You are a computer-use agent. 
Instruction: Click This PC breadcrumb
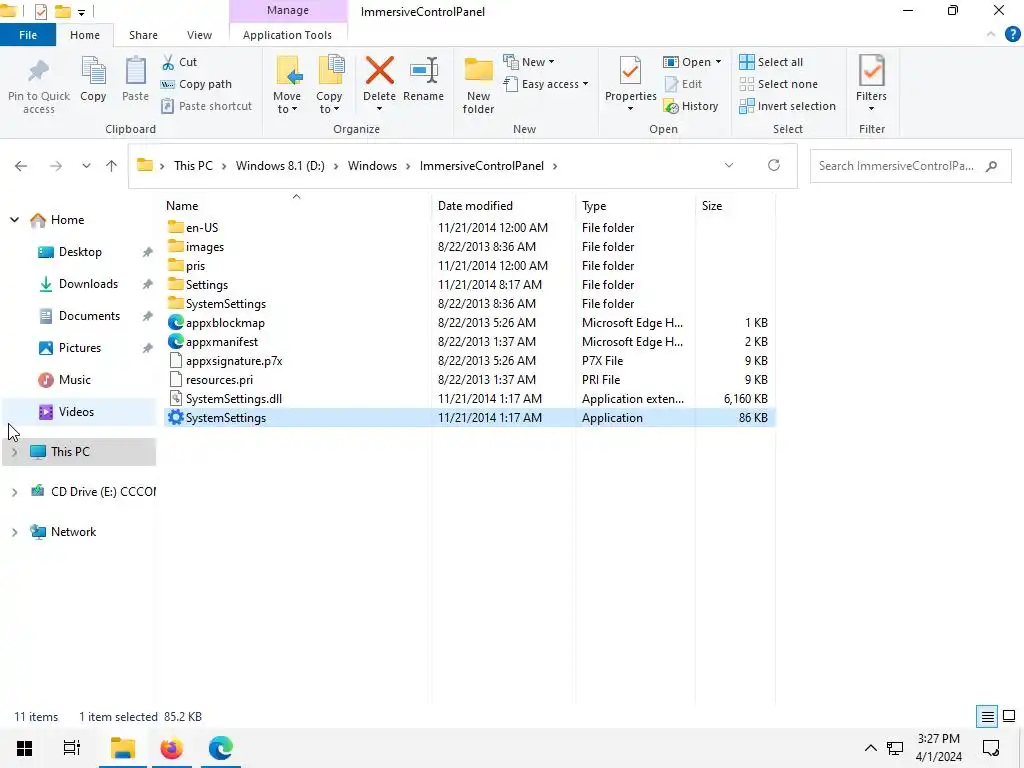[193, 166]
